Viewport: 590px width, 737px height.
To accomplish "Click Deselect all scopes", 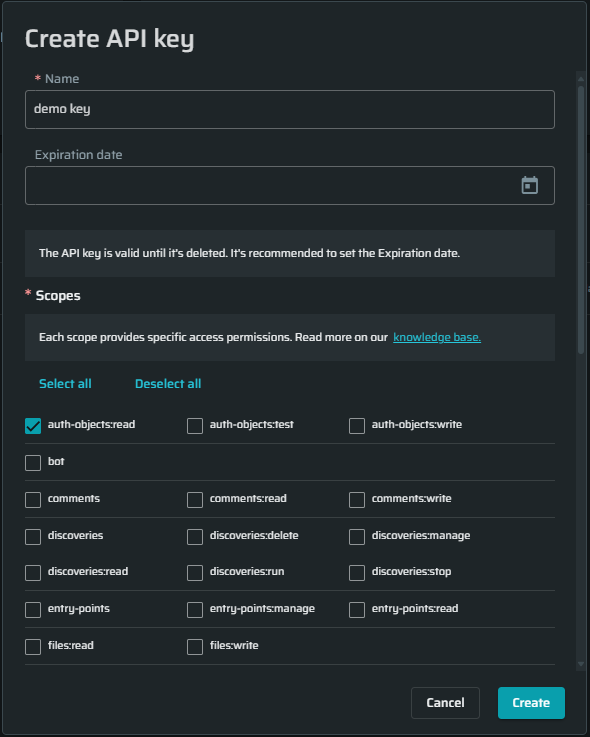I will click(x=168, y=384).
